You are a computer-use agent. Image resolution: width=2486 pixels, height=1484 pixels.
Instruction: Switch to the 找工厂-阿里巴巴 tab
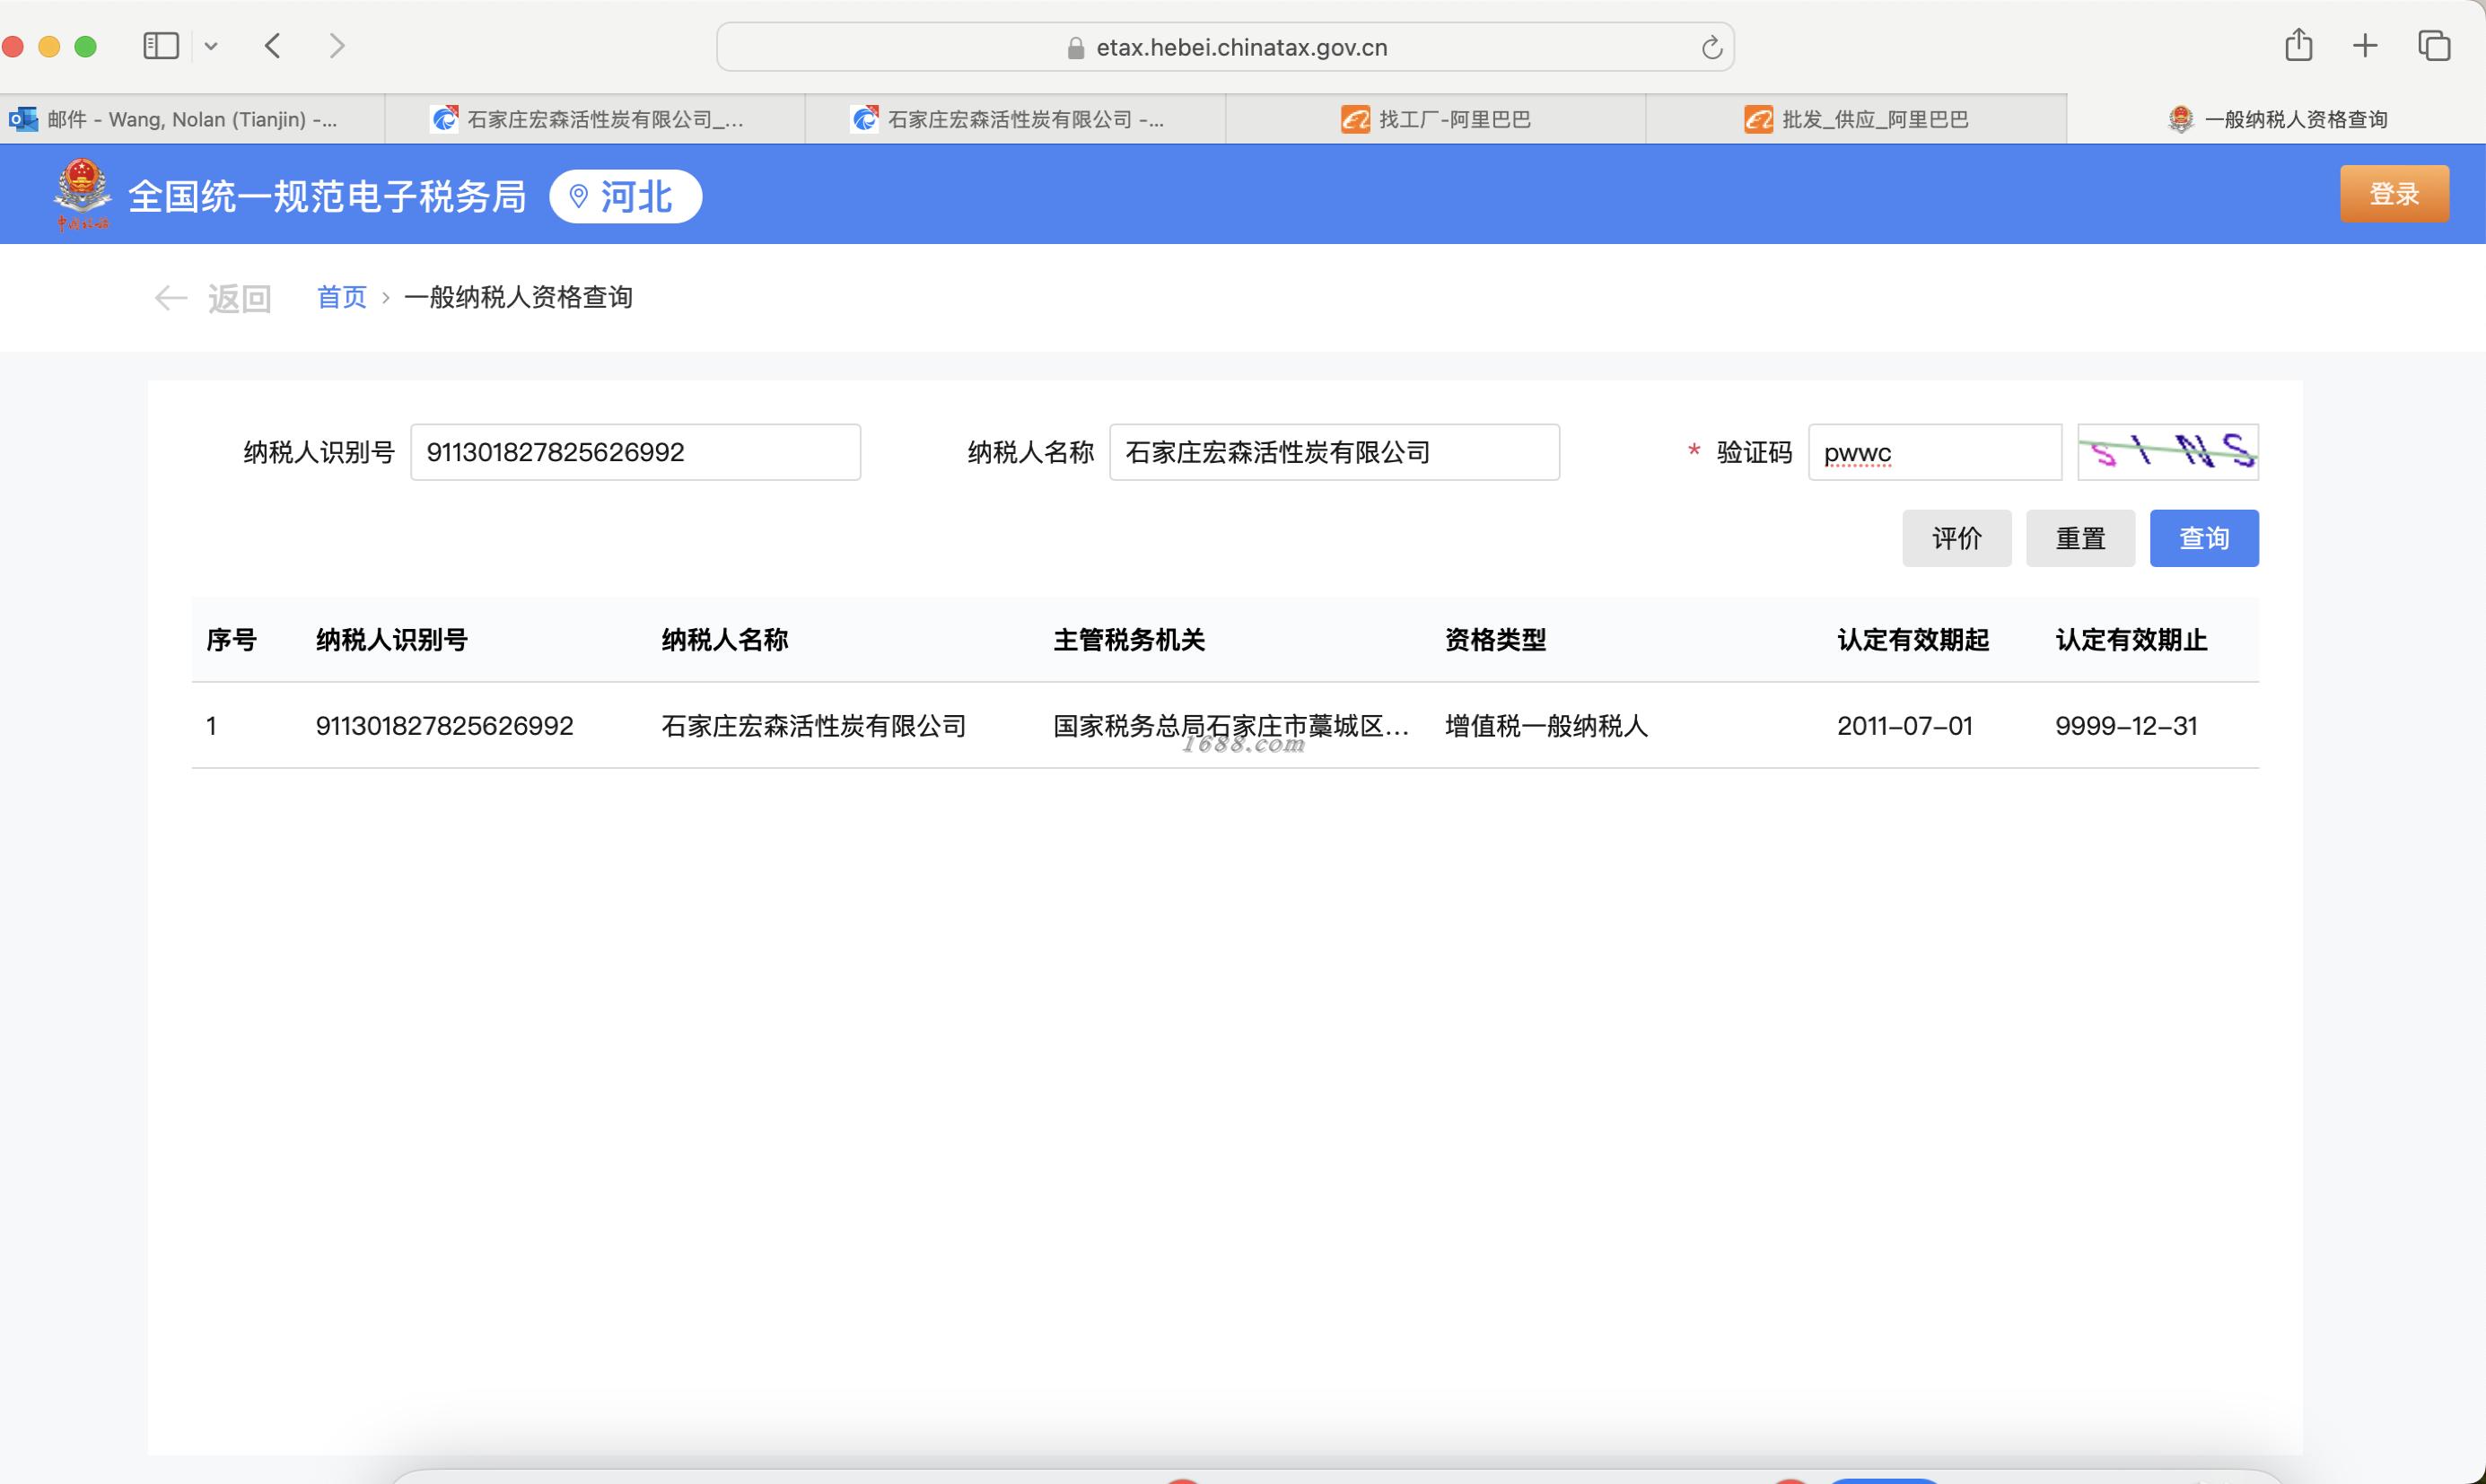click(x=1435, y=120)
